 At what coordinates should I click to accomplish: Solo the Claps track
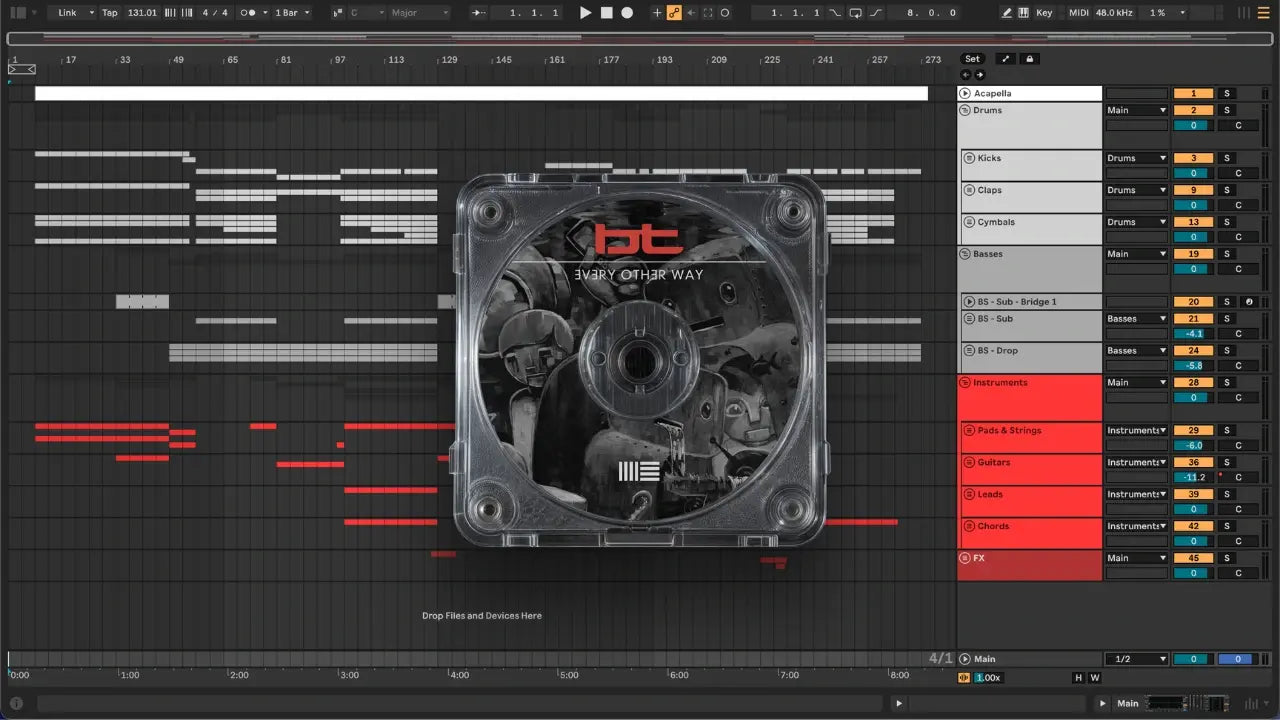pos(1227,190)
